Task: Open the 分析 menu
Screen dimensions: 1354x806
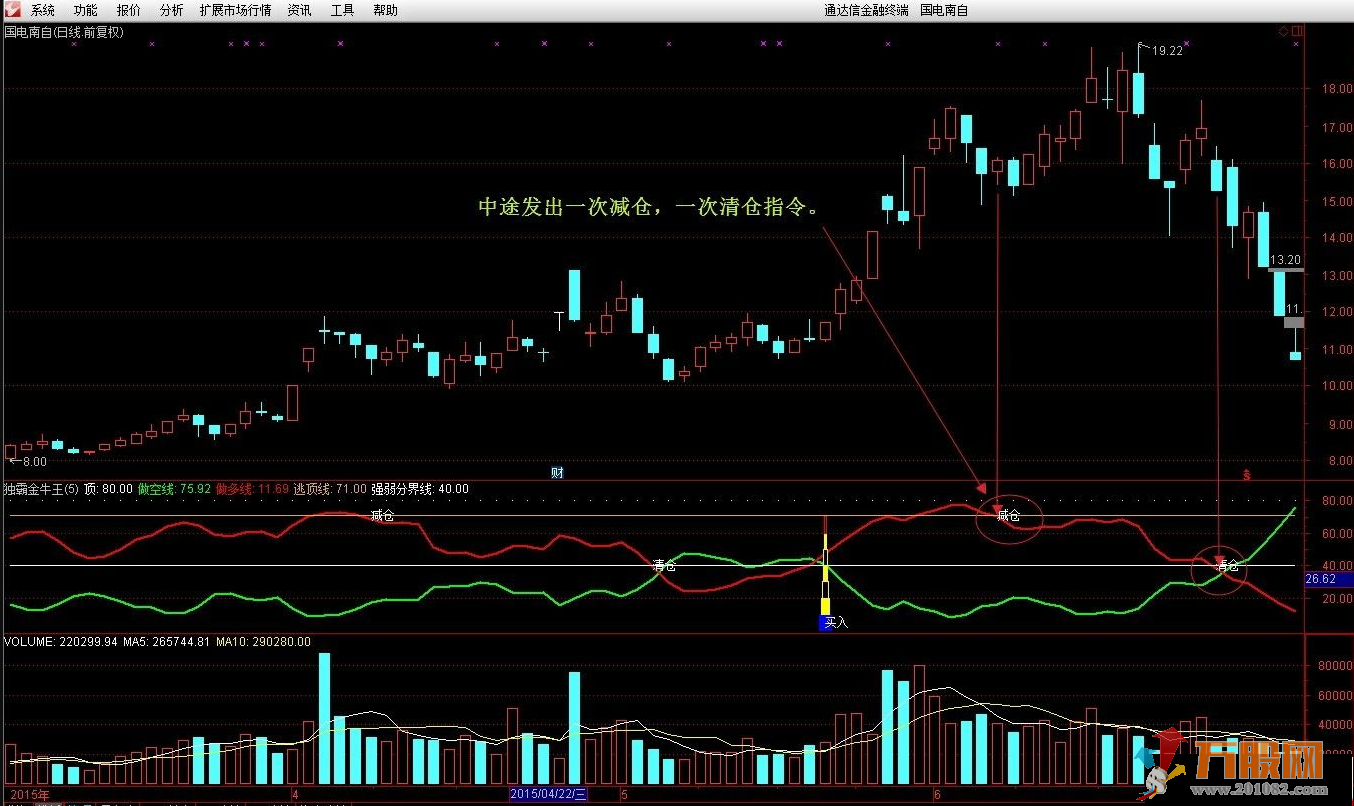Action: pyautogui.click(x=171, y=11)
